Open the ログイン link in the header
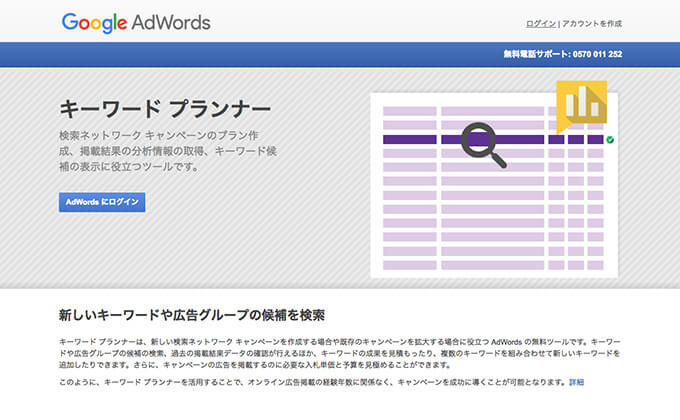 (541, 23)
